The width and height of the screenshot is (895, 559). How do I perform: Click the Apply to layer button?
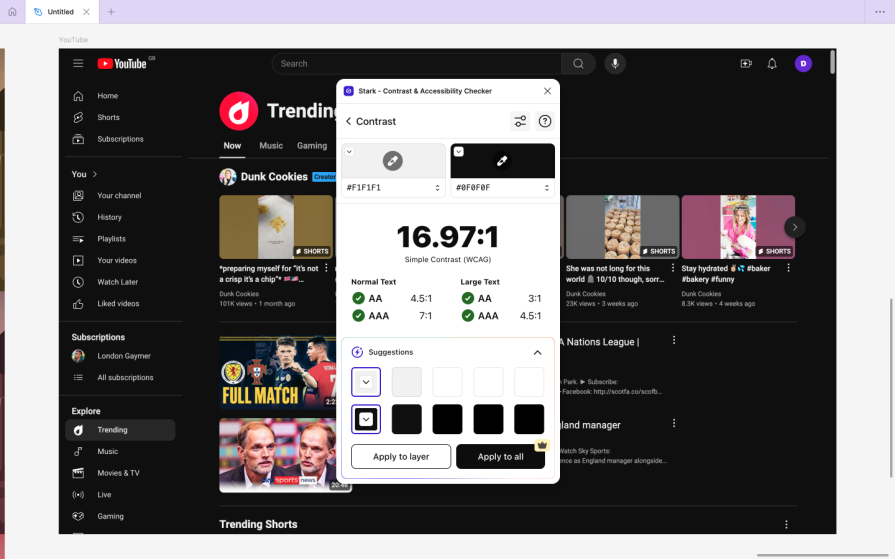click(x=401, y=457)
